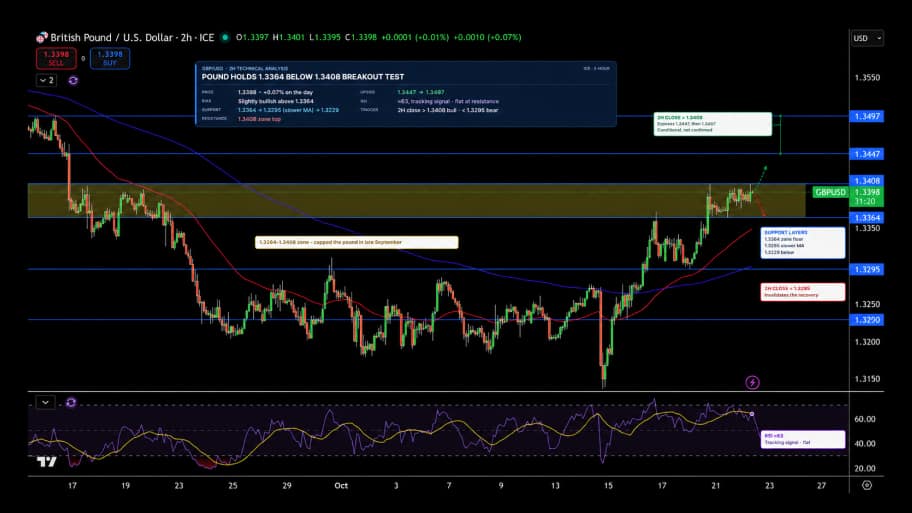This screenshot has height=513, width=912.
Task: Click the +0.0001 (+0.01%) change value
Action: click(415, 37)
